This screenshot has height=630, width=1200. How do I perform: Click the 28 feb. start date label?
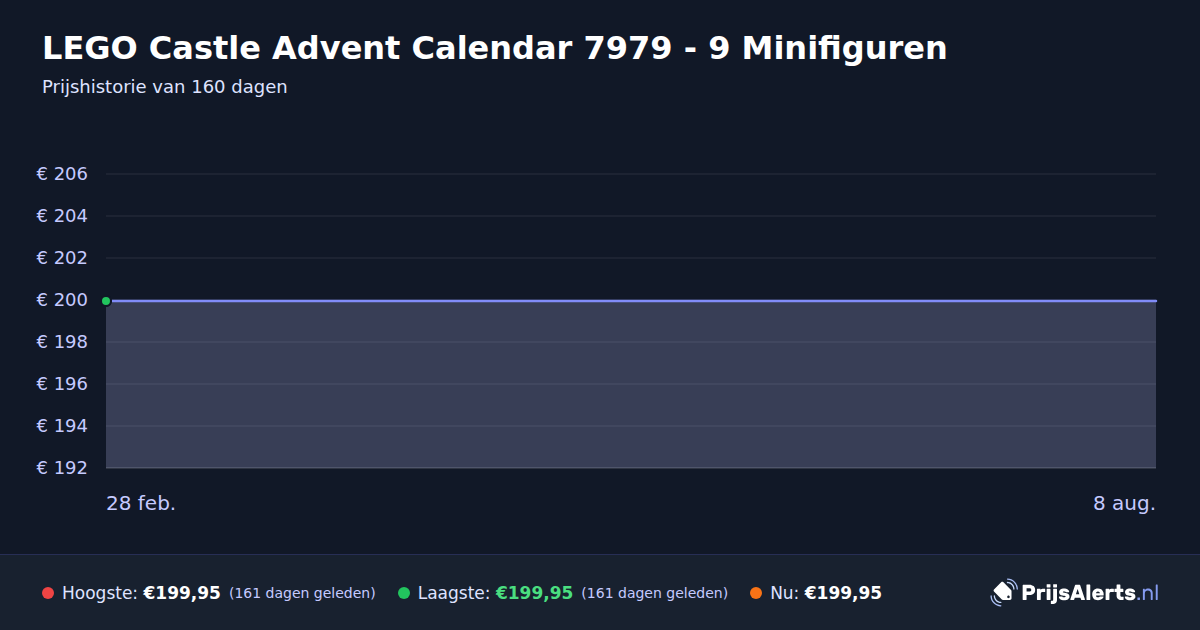tap(141, 503)
